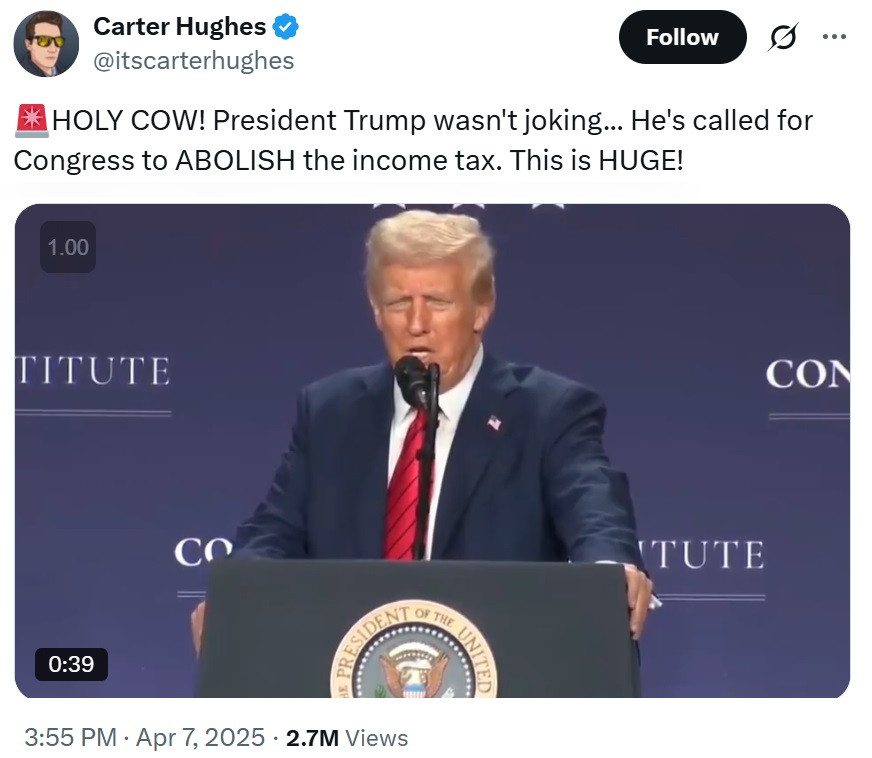Click the TITUTE backdrop text at left

[x=92, y=371]
